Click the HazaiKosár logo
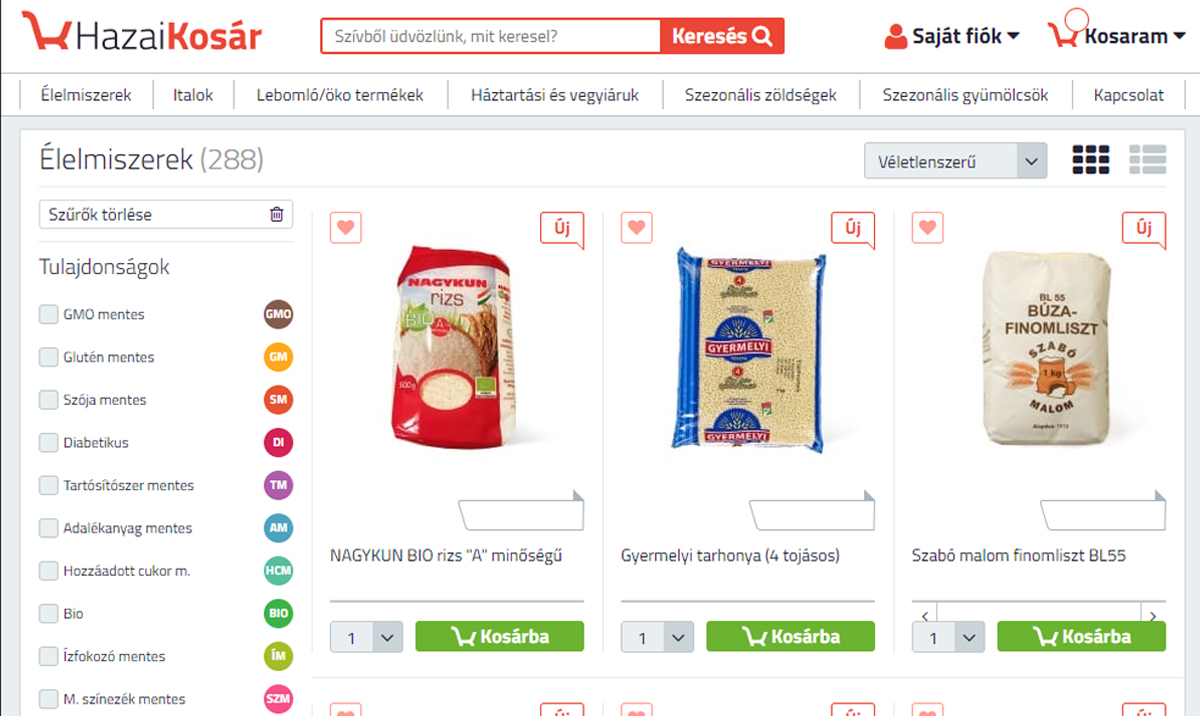1200x716 pixels. (142, 34)
